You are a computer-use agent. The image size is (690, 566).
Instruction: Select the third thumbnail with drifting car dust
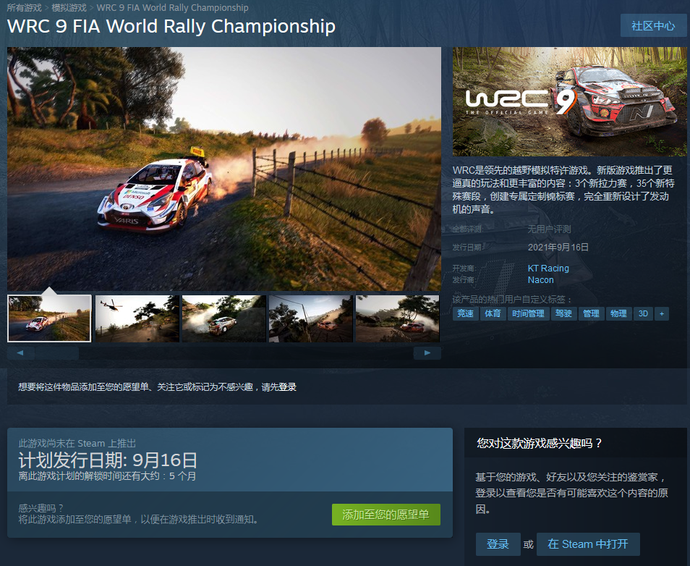click(x=224, y=319)
